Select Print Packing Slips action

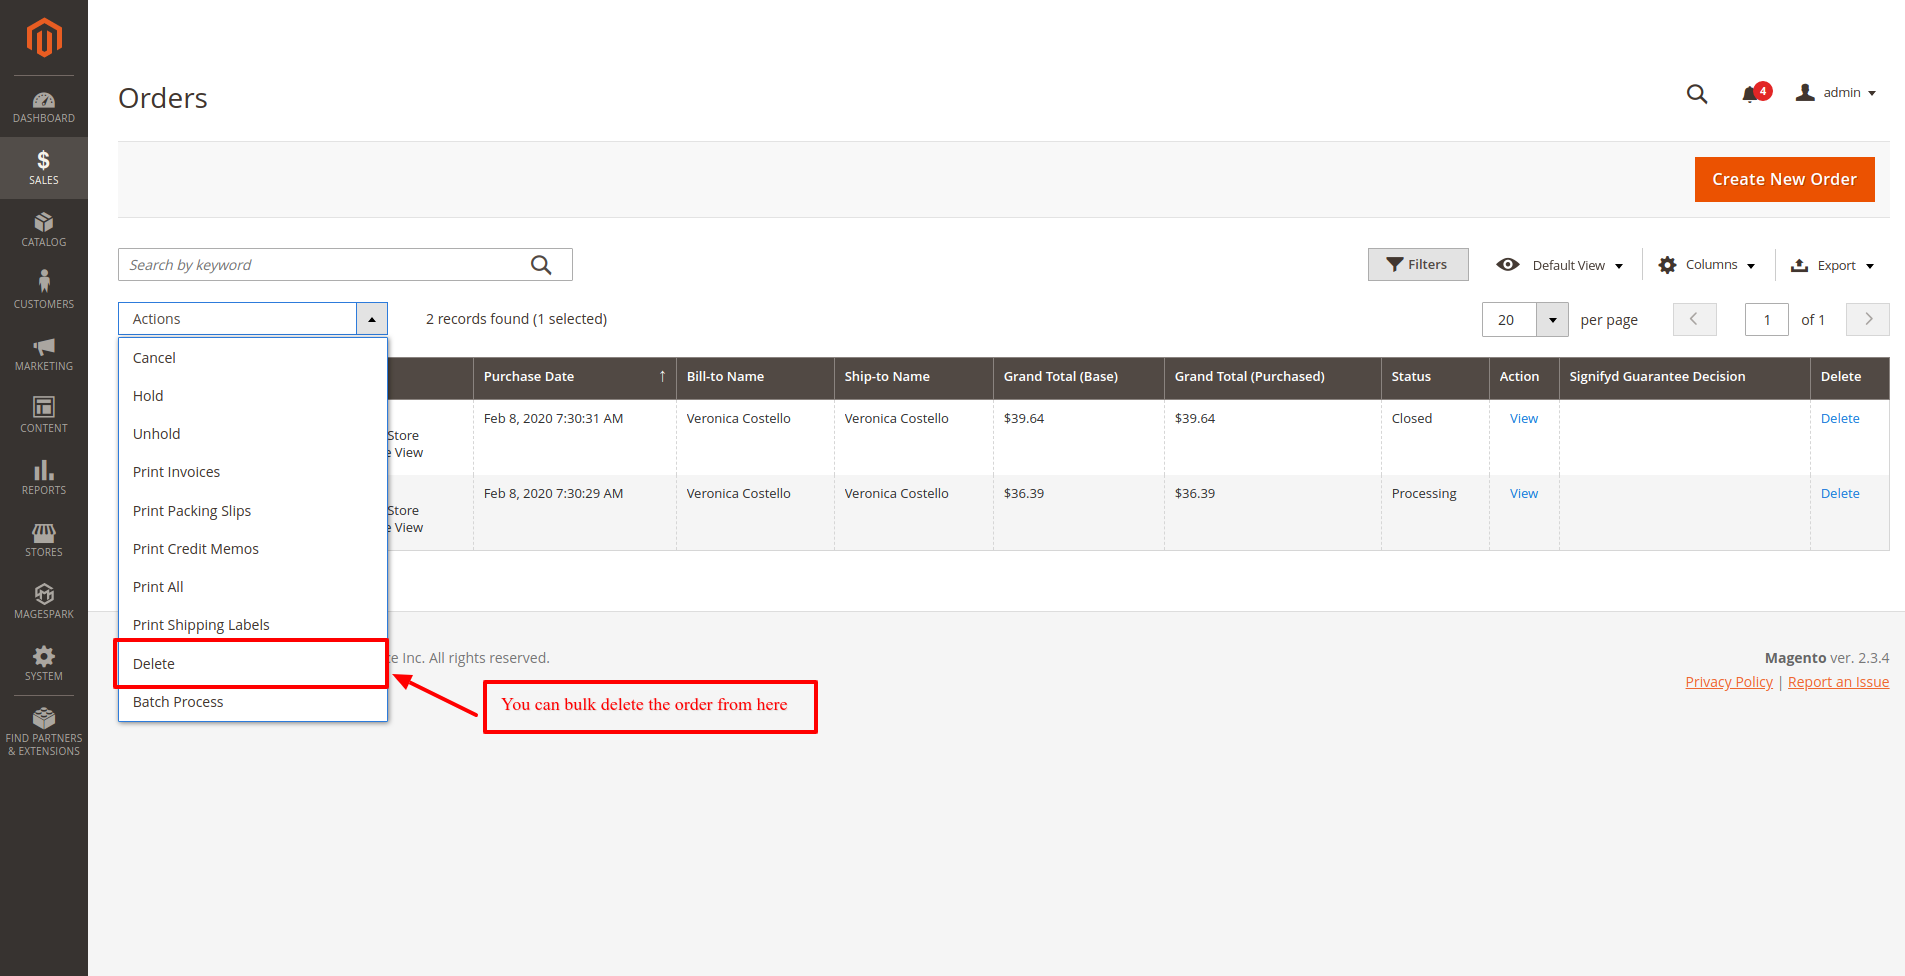253,511
